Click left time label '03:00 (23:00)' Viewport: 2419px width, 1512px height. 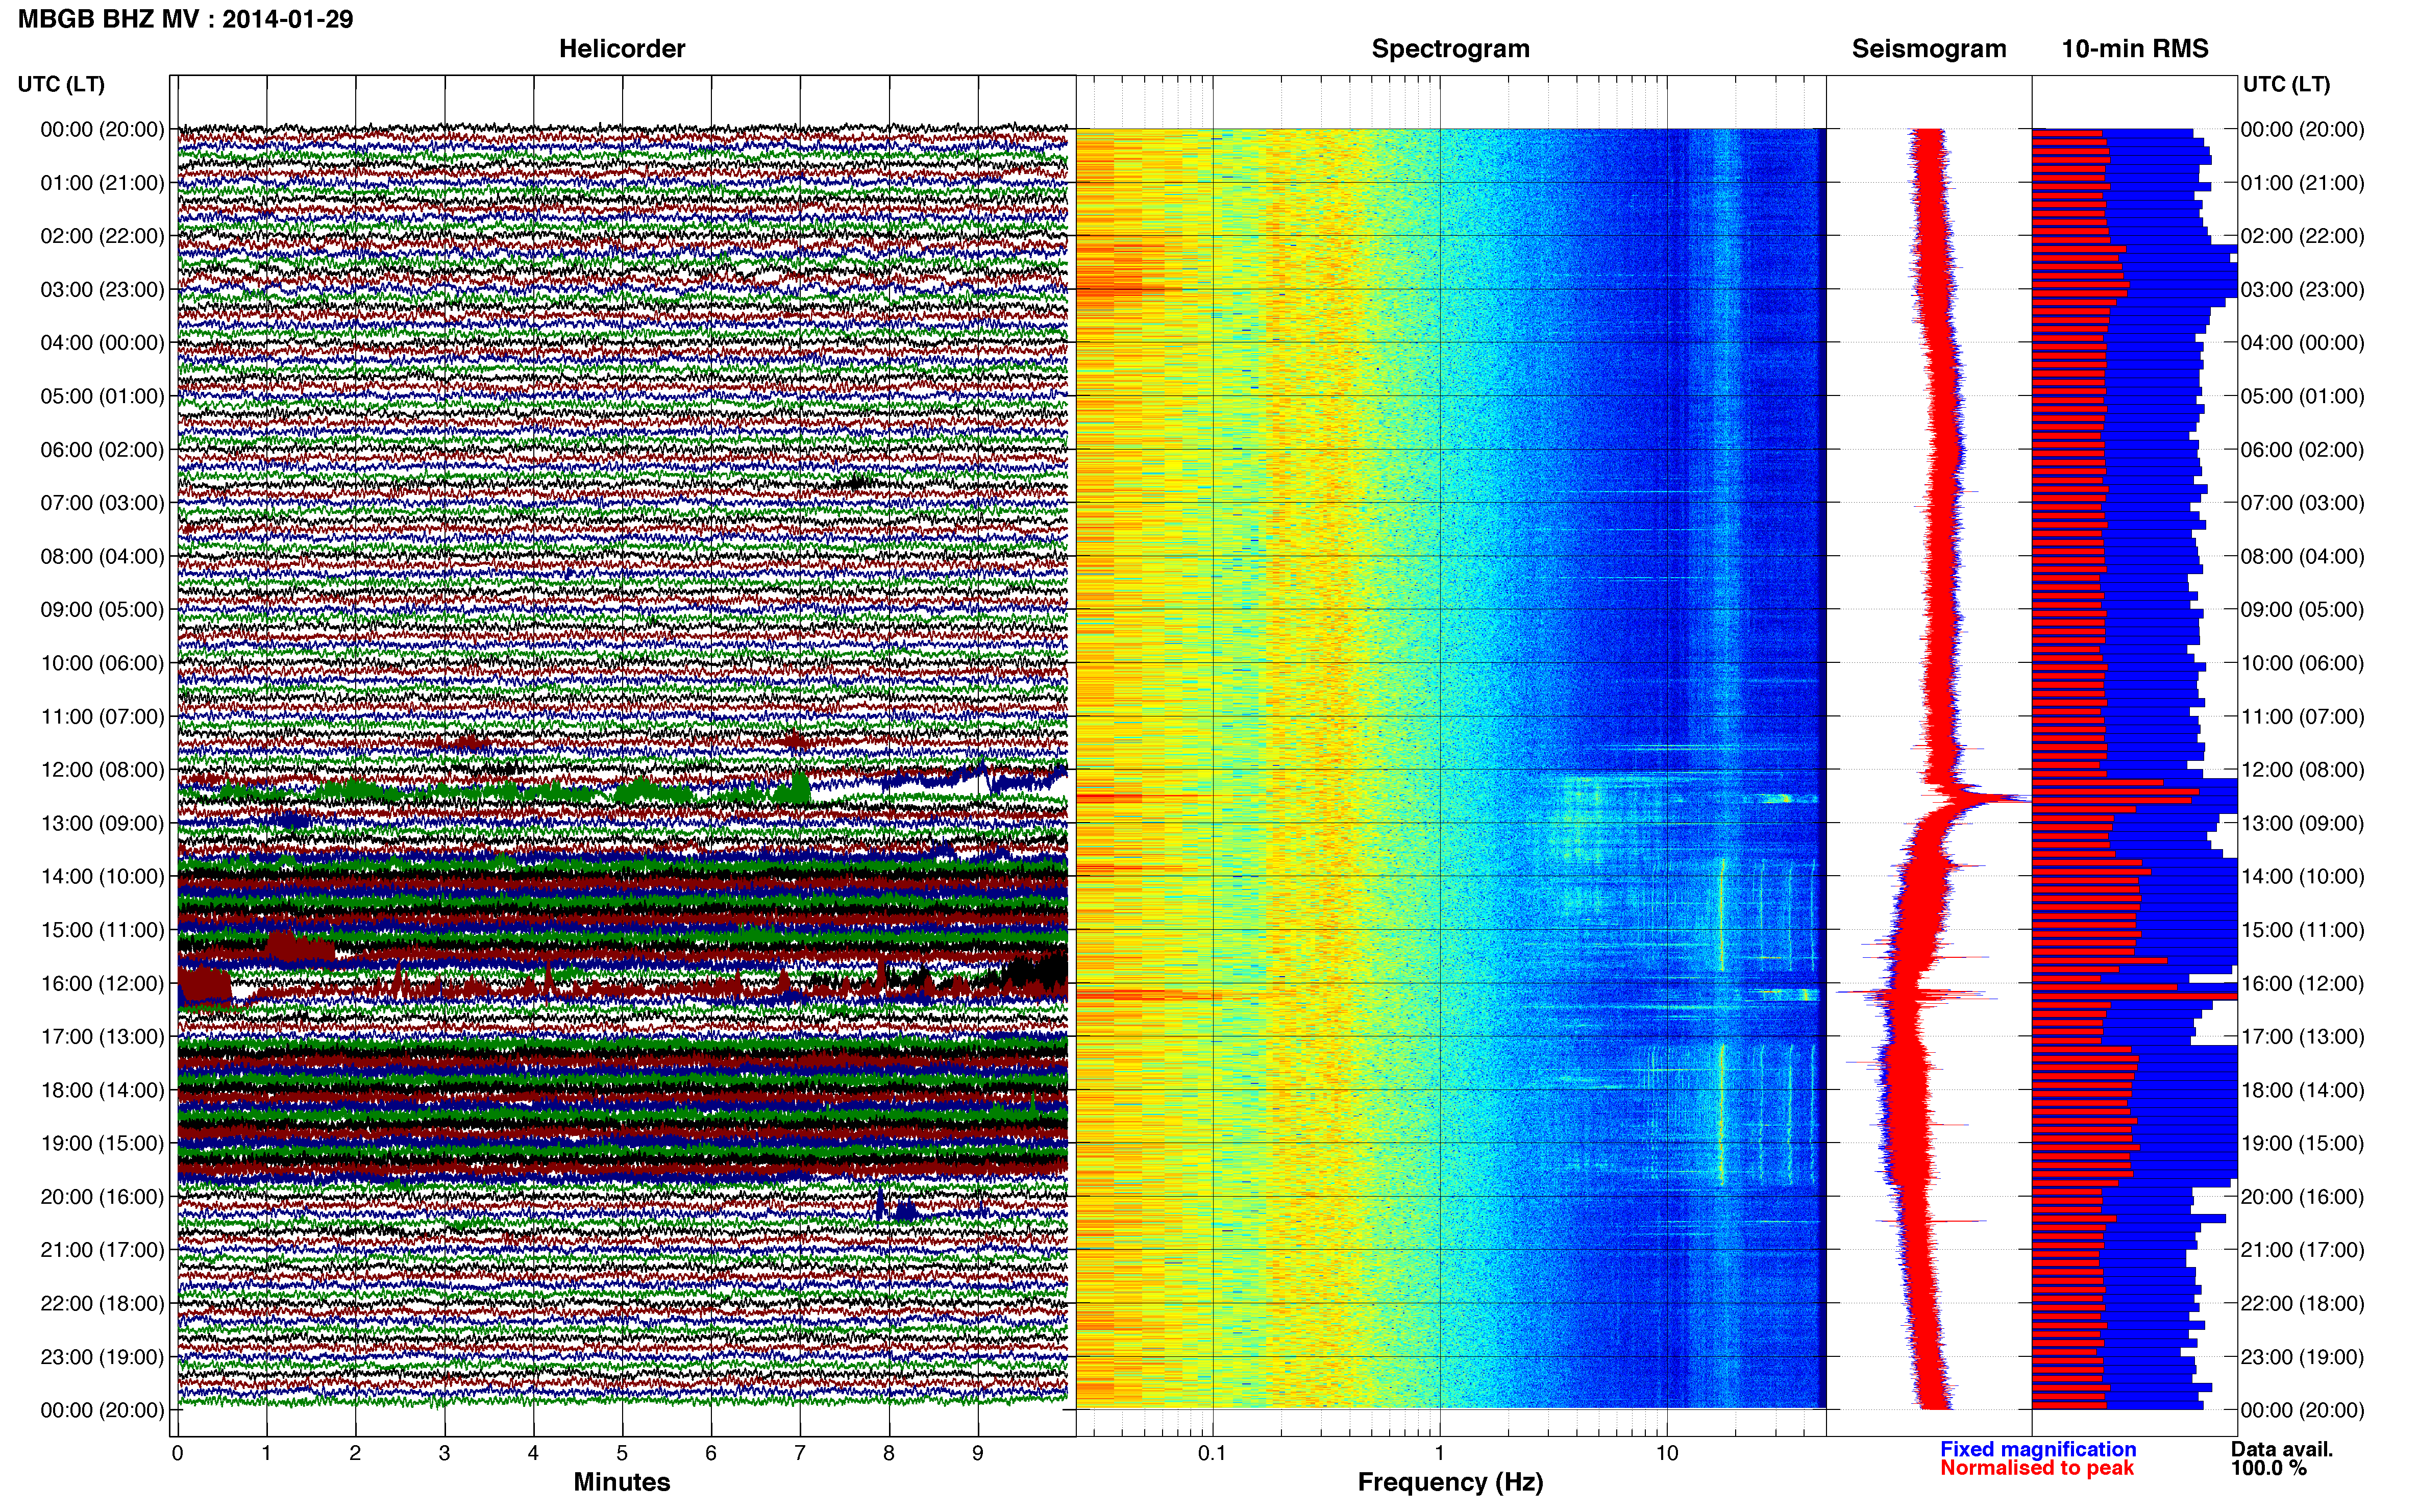[102, 289]
